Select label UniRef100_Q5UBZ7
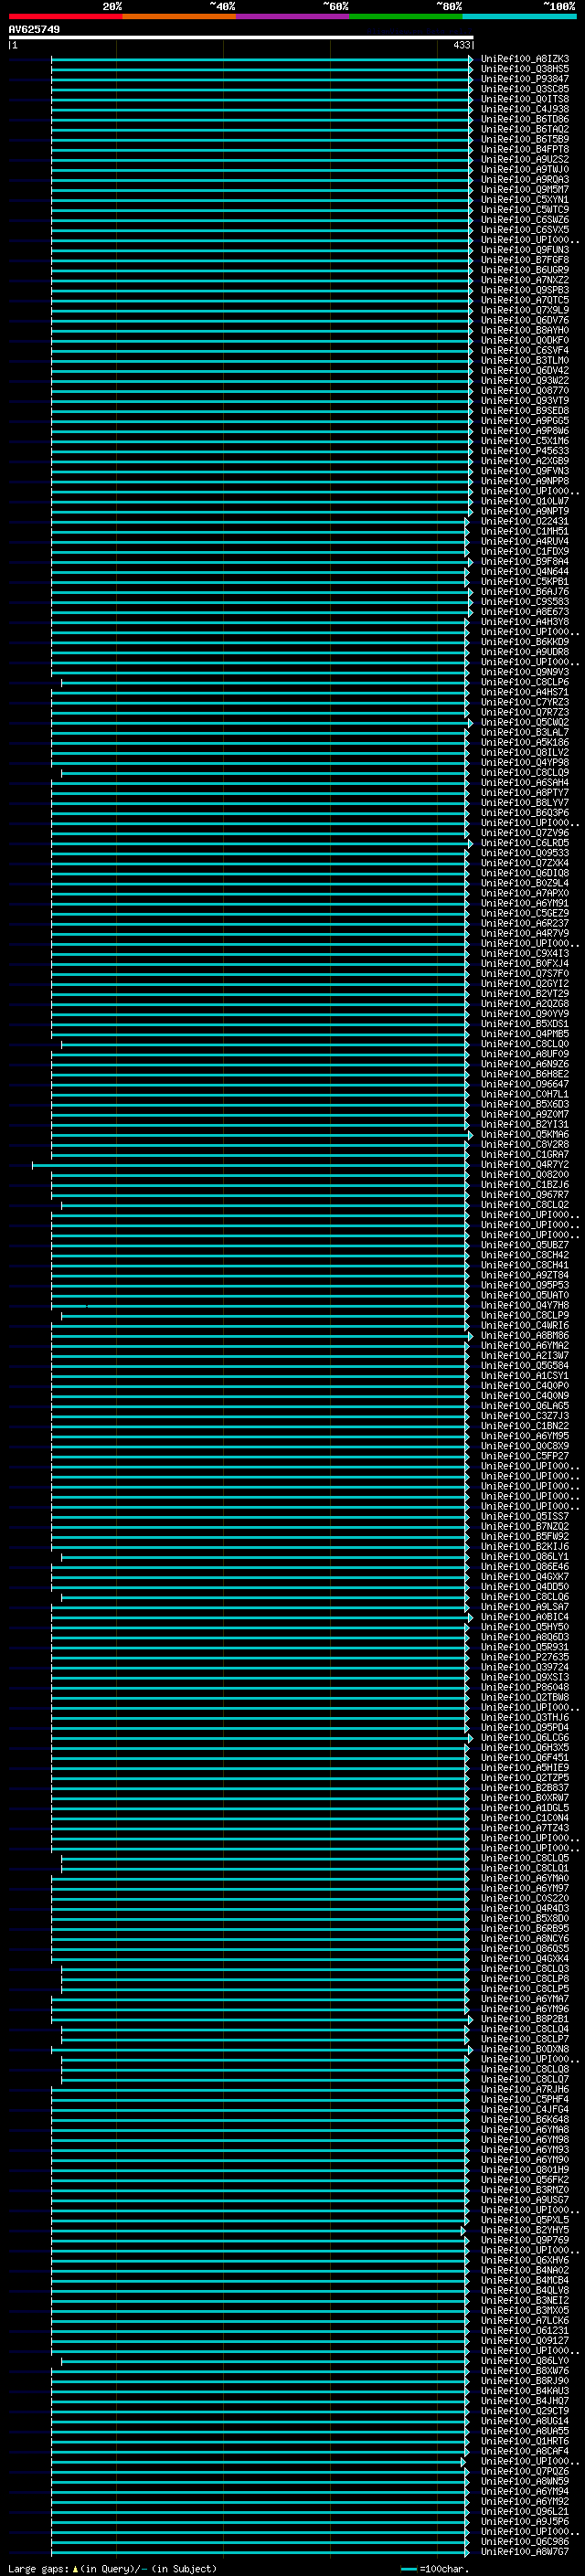 (525, 1245)
